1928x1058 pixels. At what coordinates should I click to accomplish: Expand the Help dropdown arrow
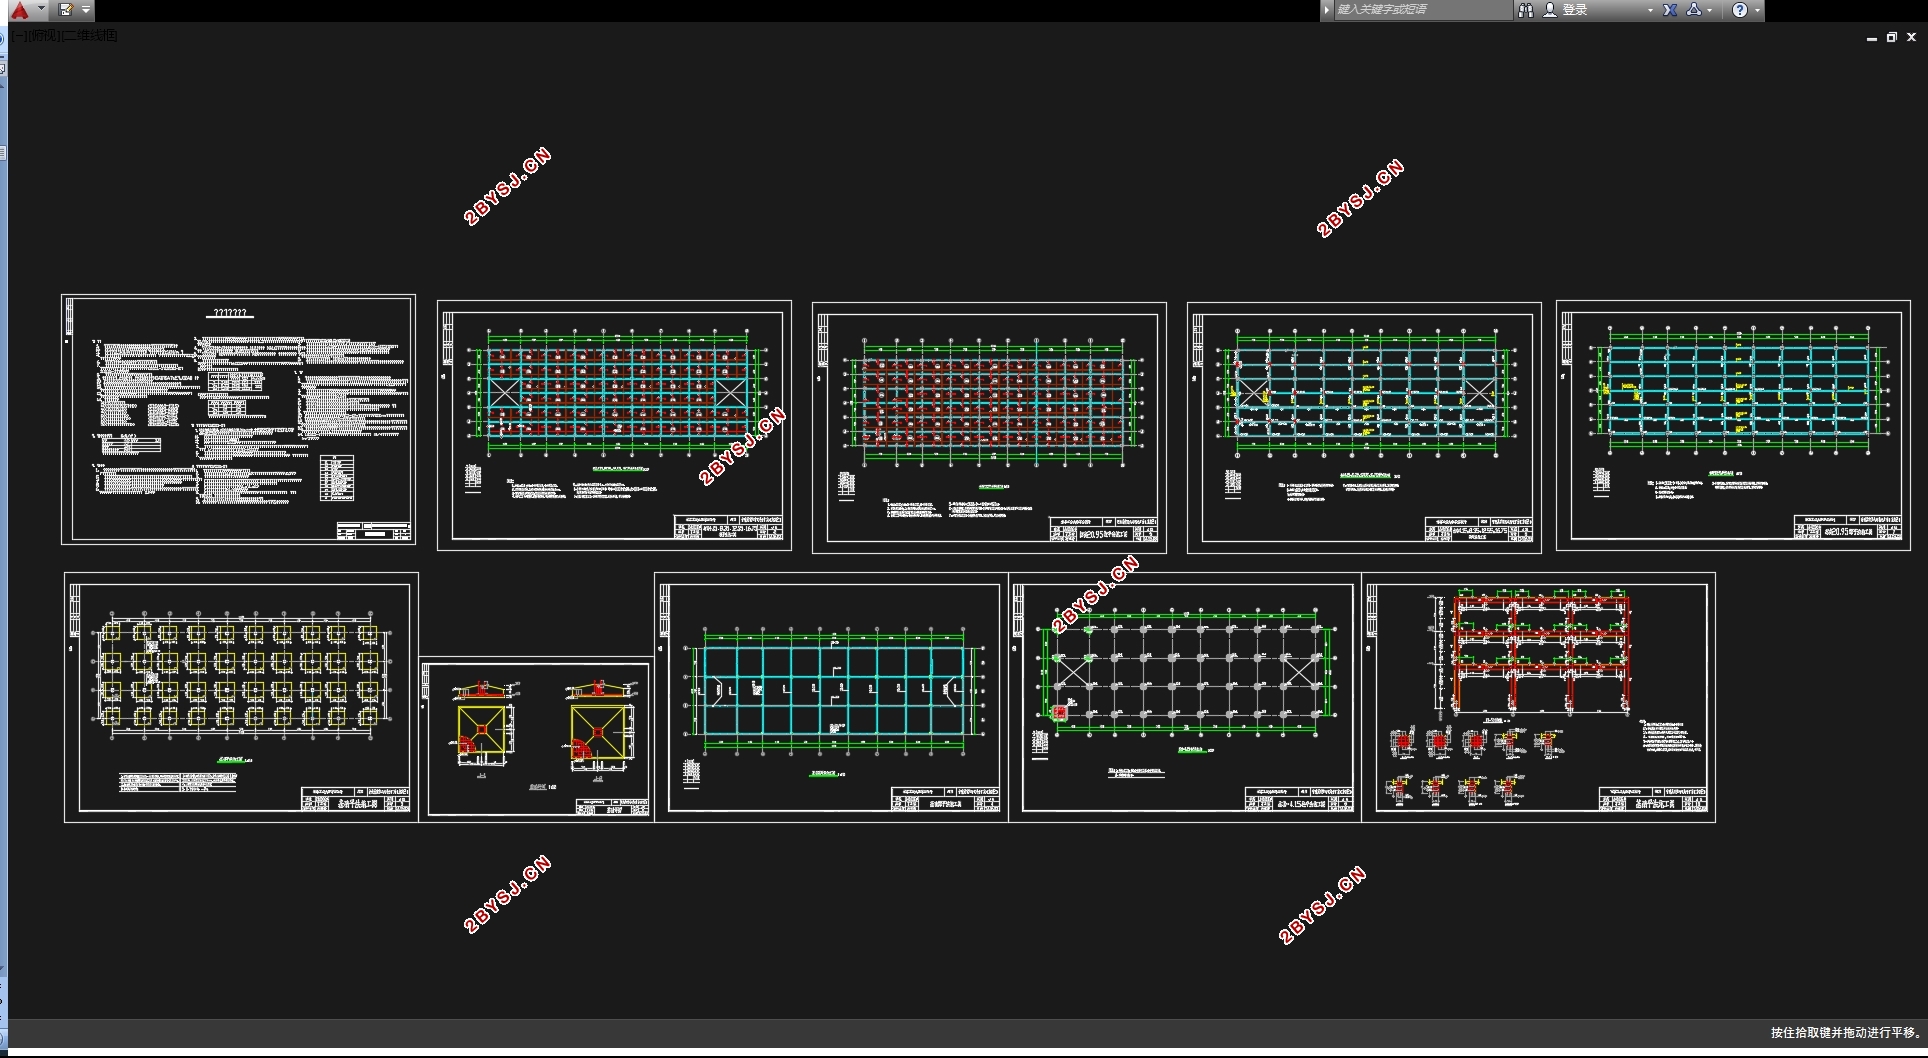tap(1757, 11)
